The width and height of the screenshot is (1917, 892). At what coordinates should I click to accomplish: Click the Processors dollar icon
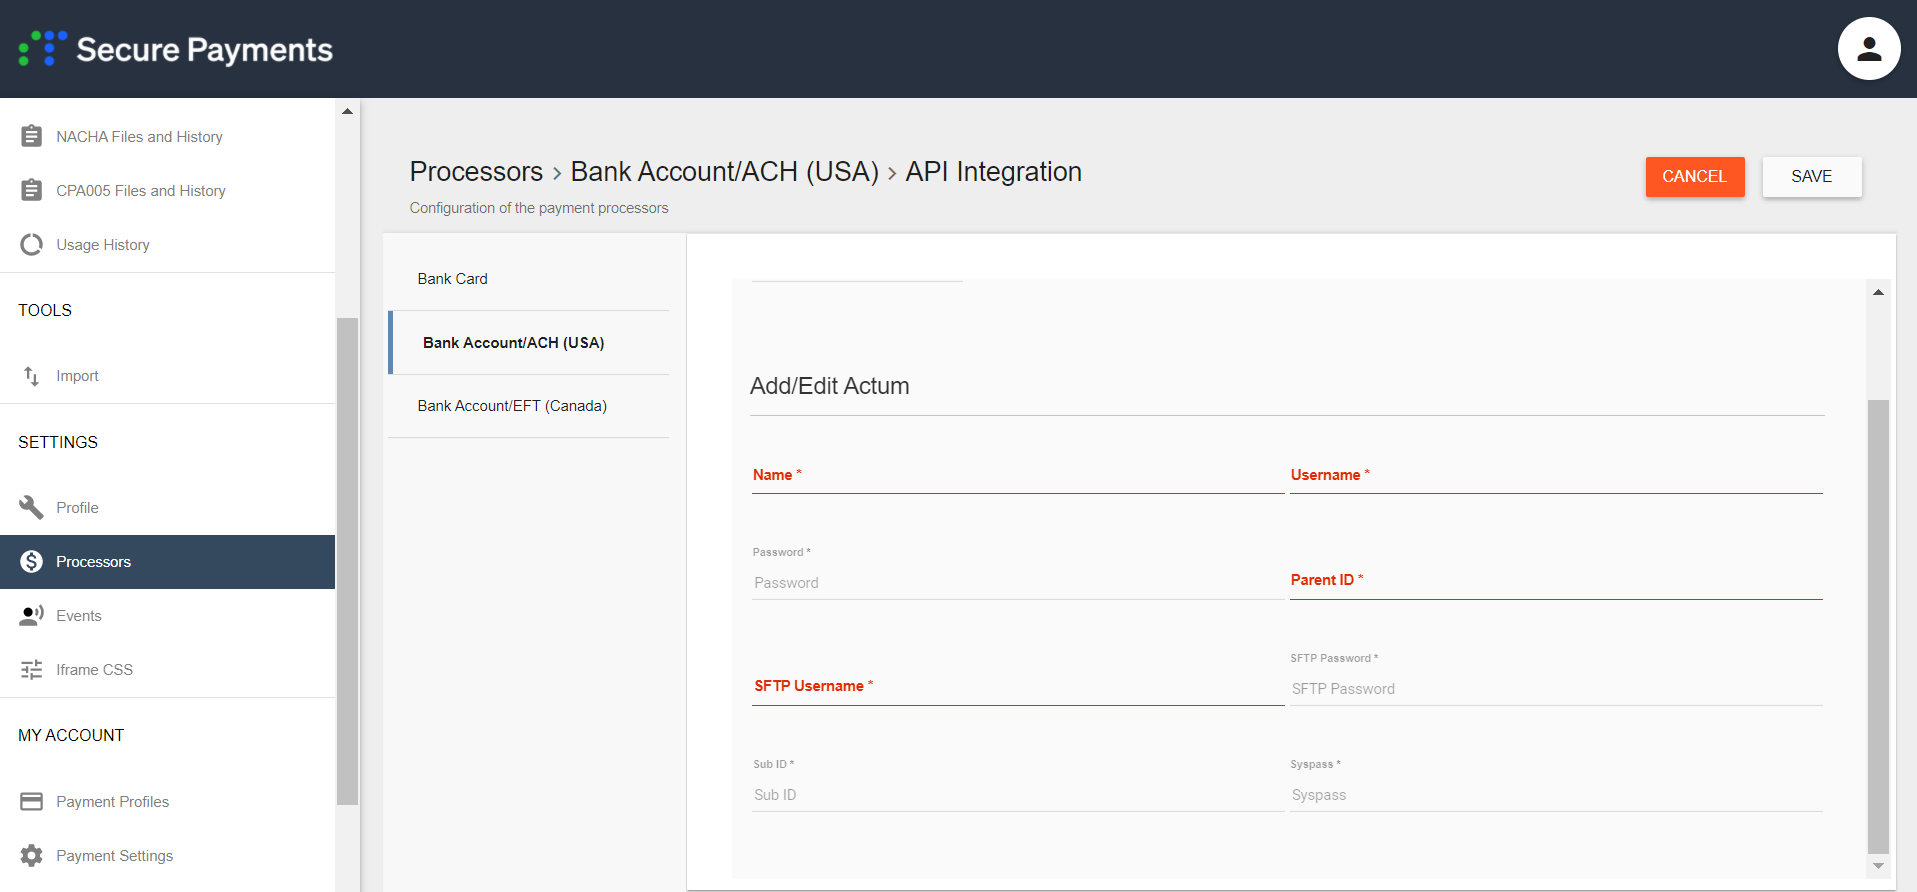(x=32, y=561)
